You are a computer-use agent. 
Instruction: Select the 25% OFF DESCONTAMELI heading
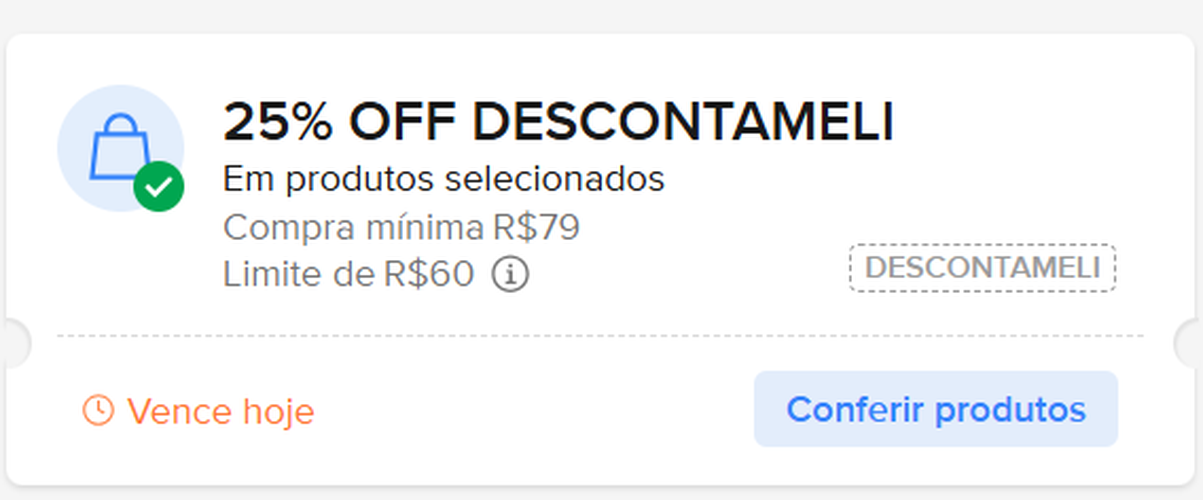coord(558,122)
